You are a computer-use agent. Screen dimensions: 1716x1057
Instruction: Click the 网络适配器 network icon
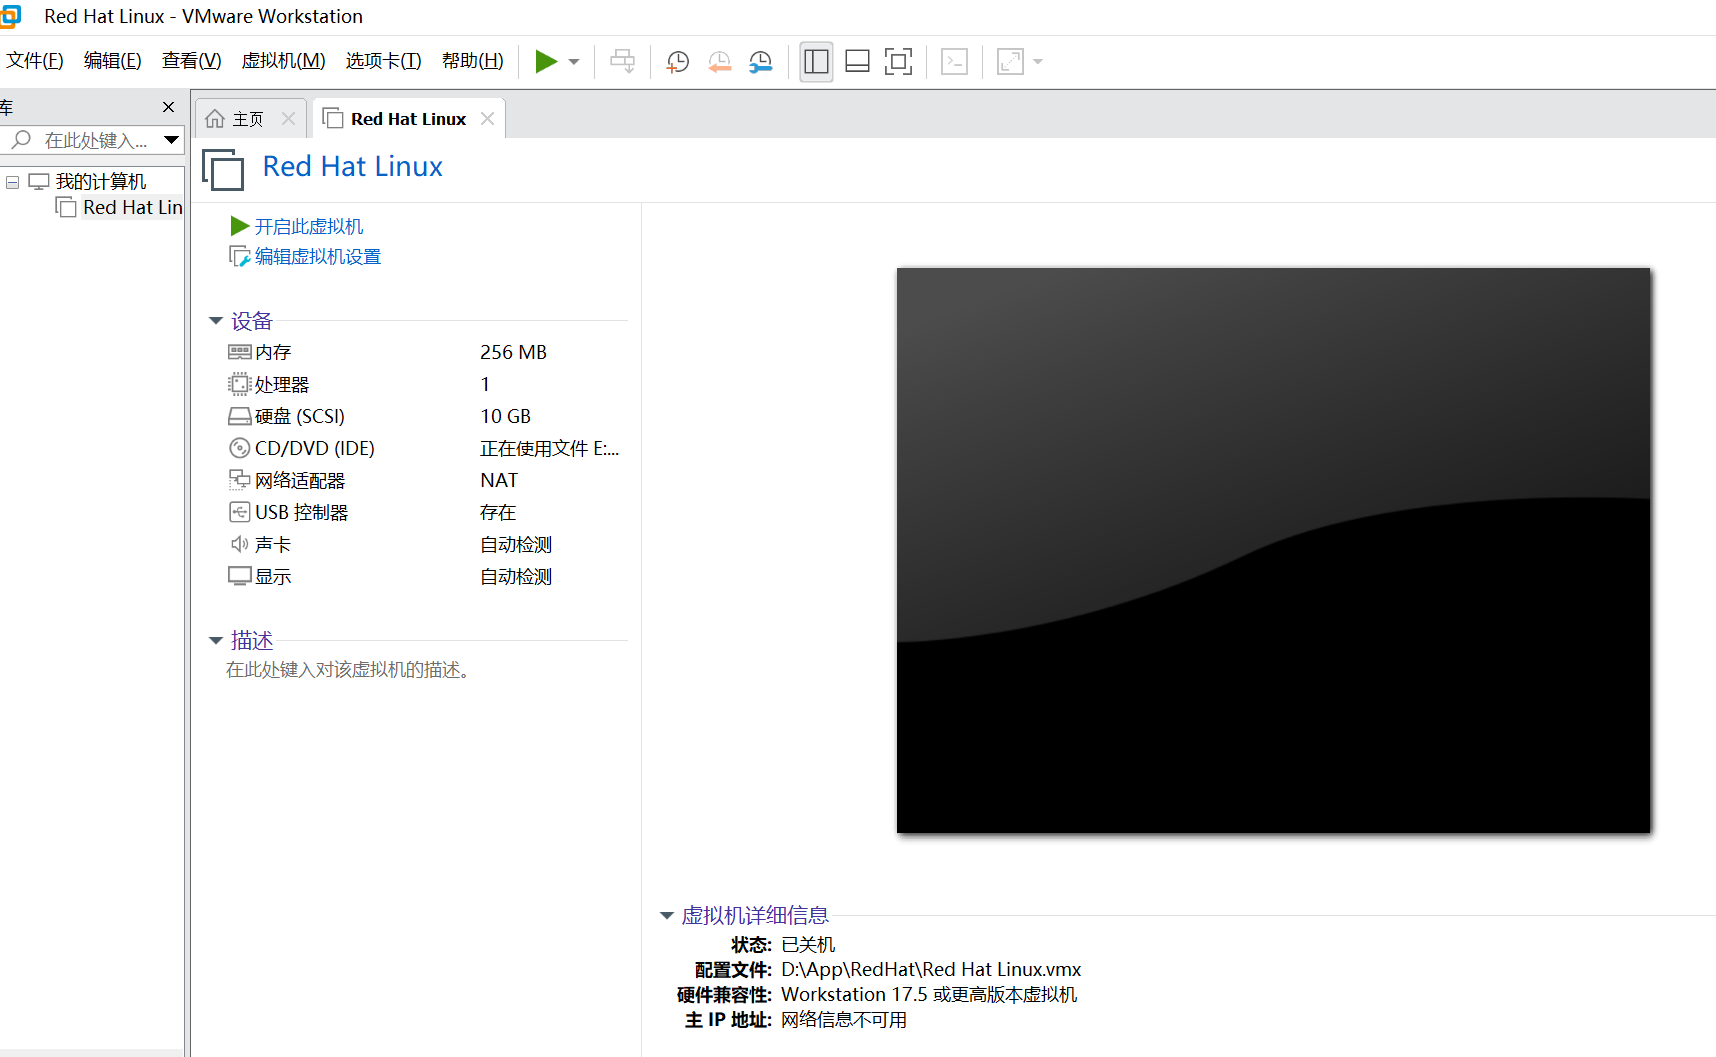tap(240, 480)
